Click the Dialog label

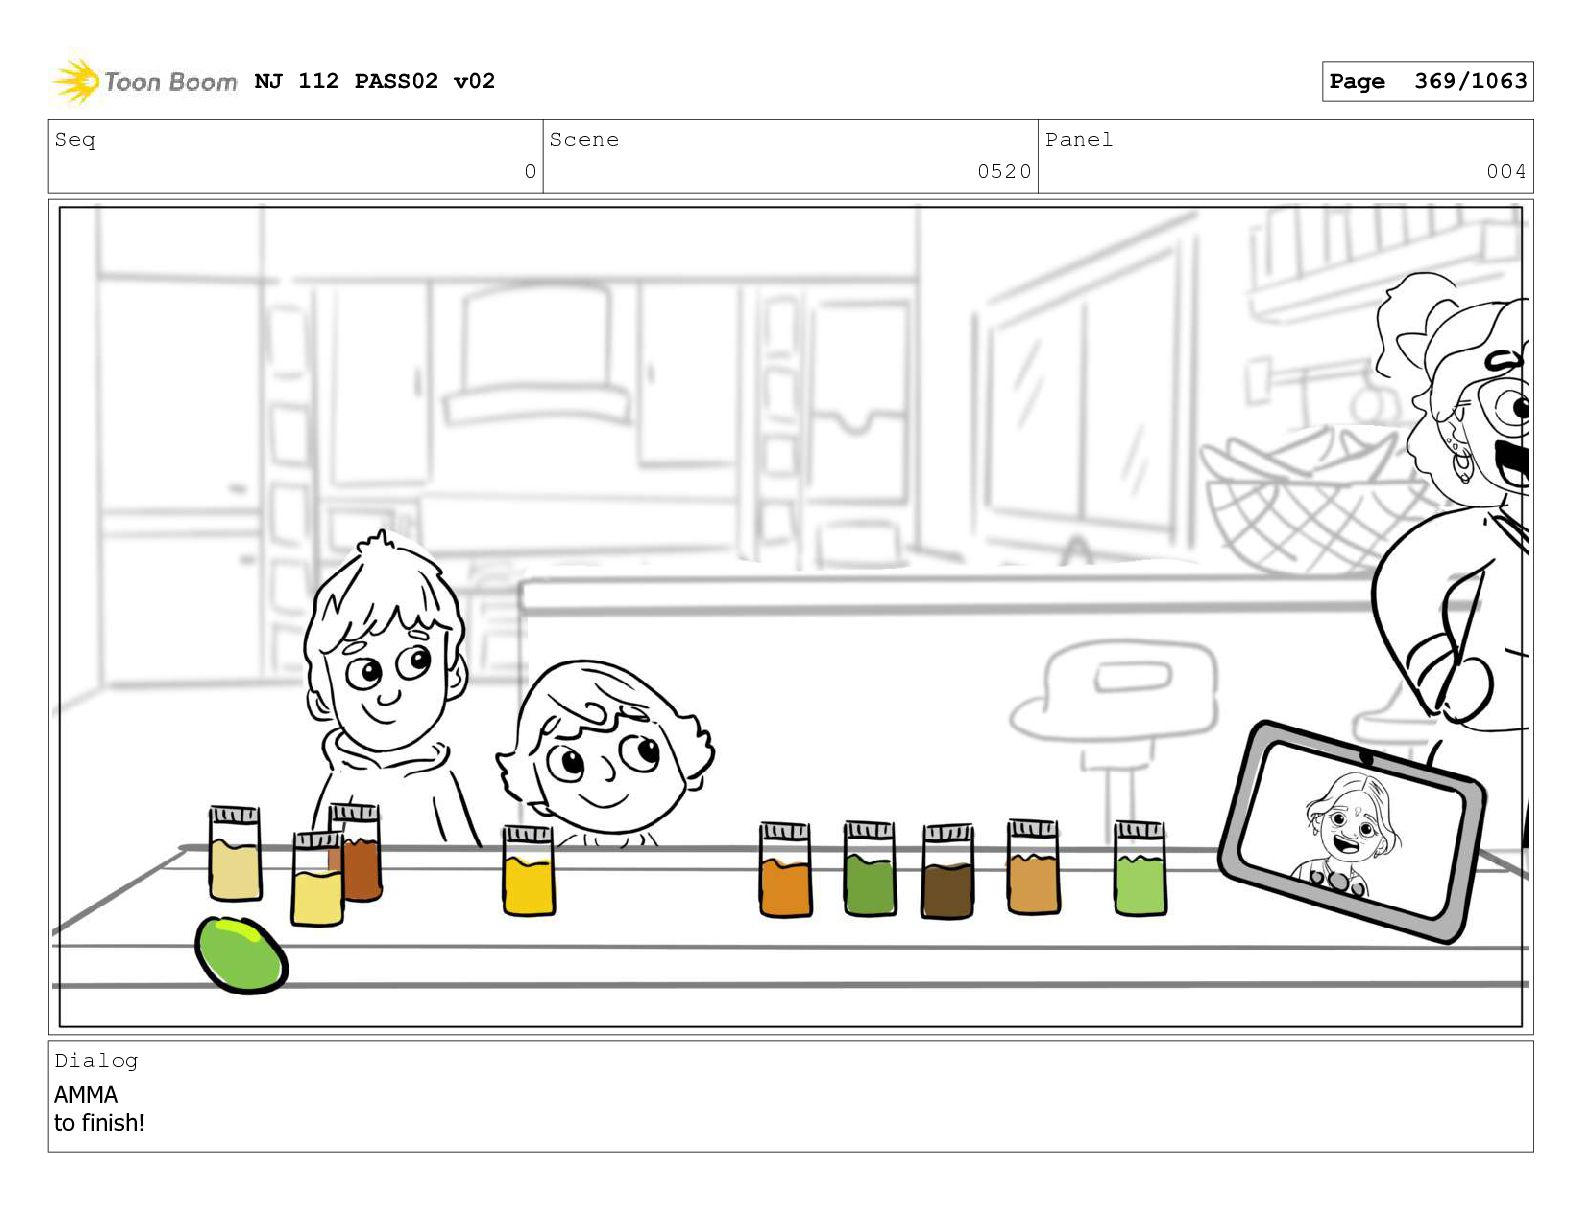pyautogui.click(x=96, y=1061)
